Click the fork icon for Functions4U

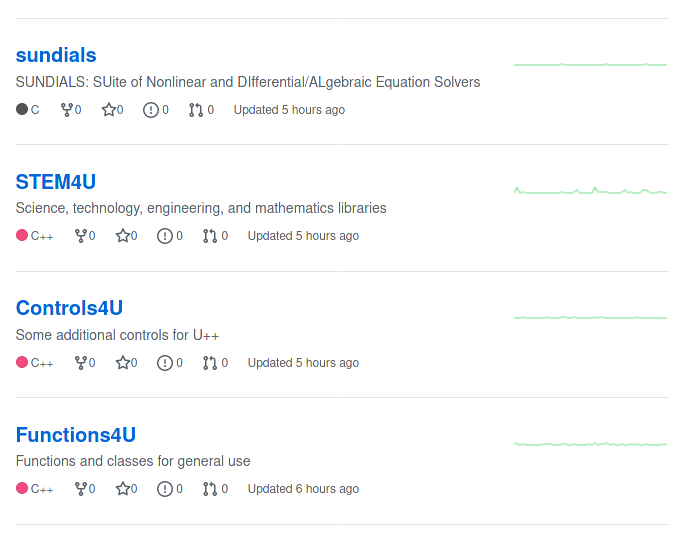pyautogui.click(x=81, y=489)
